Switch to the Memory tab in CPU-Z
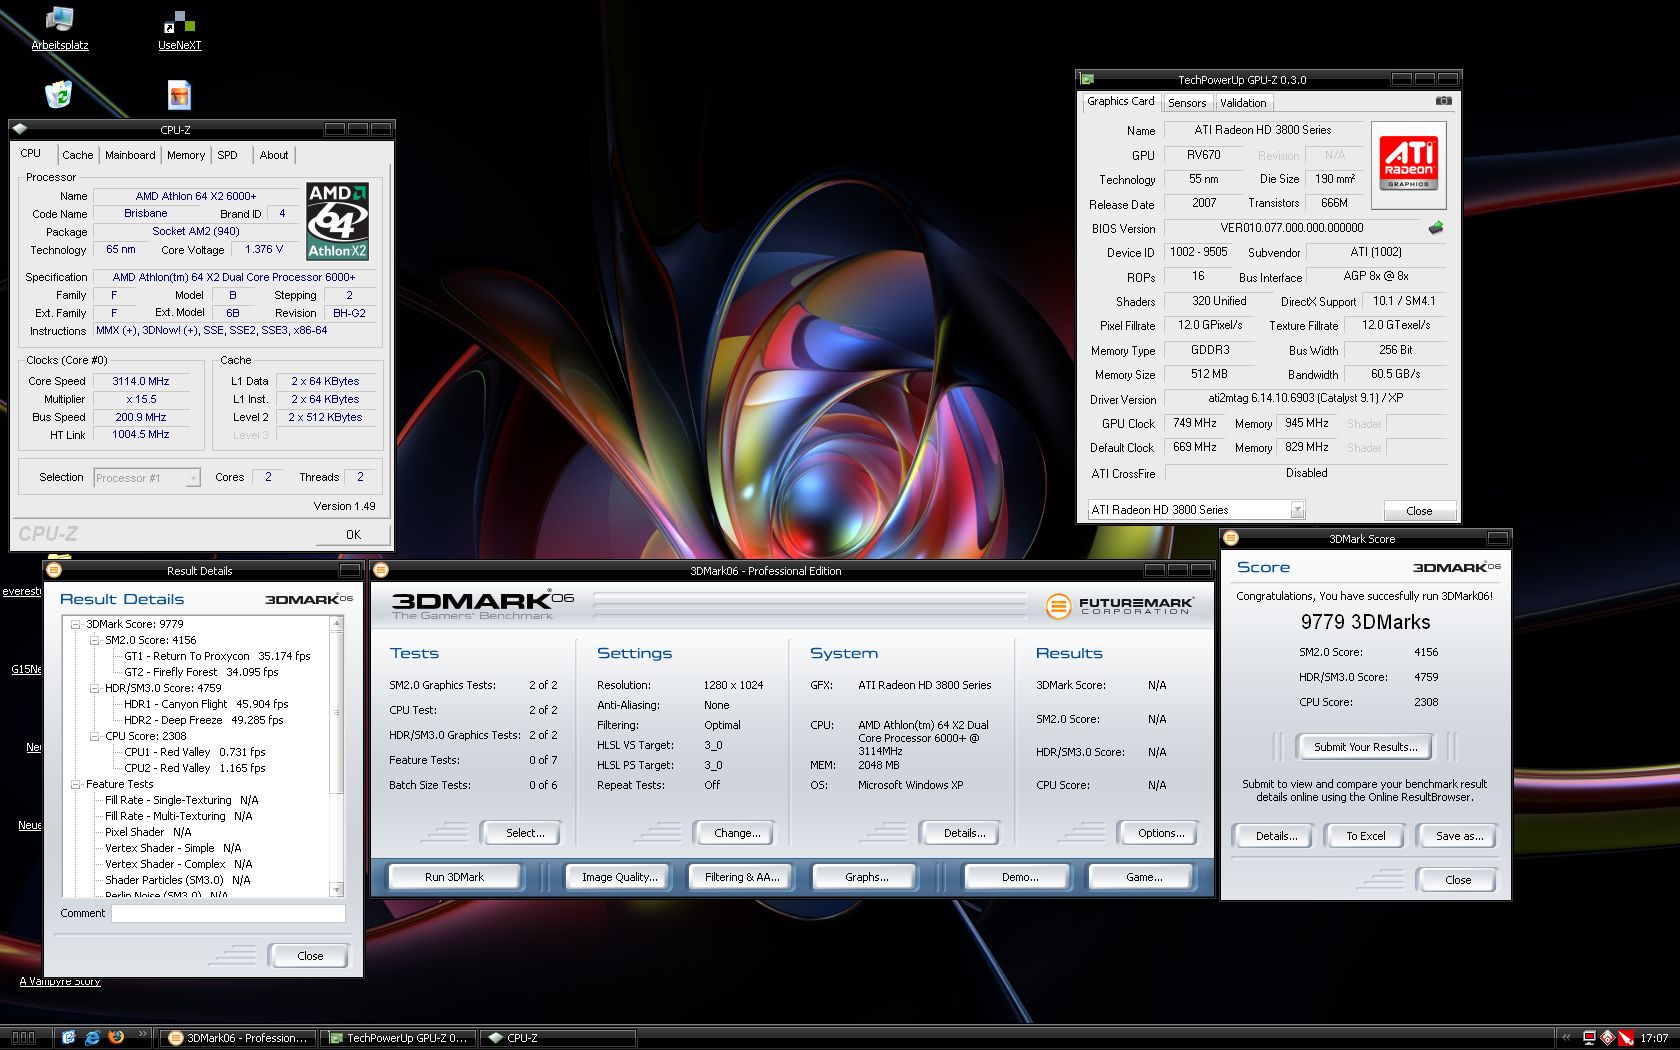The height and width of the screenshot is (1050, 1680). [186, 155]
